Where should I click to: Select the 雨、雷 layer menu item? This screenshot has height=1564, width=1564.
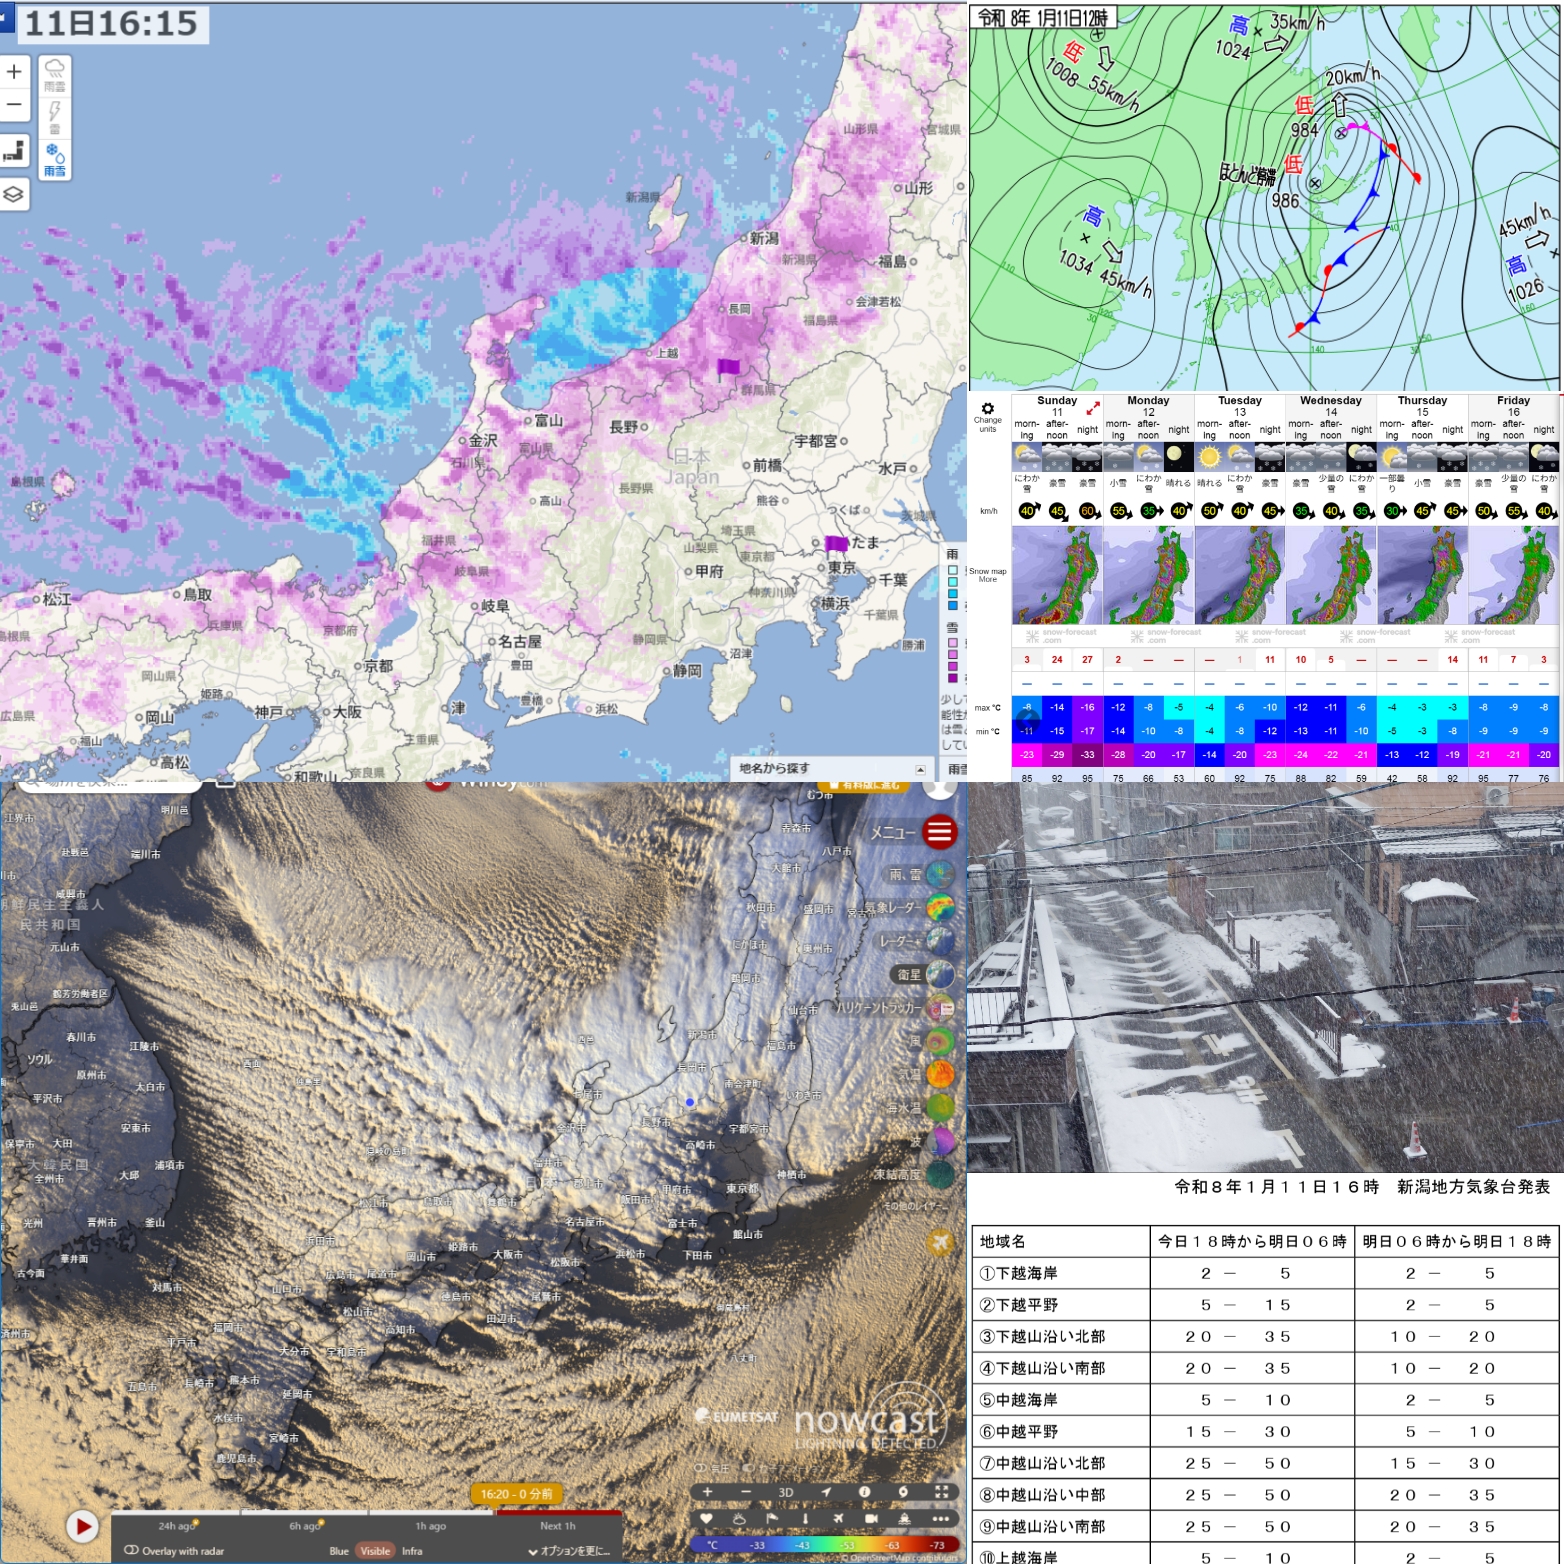click(940, 874)
